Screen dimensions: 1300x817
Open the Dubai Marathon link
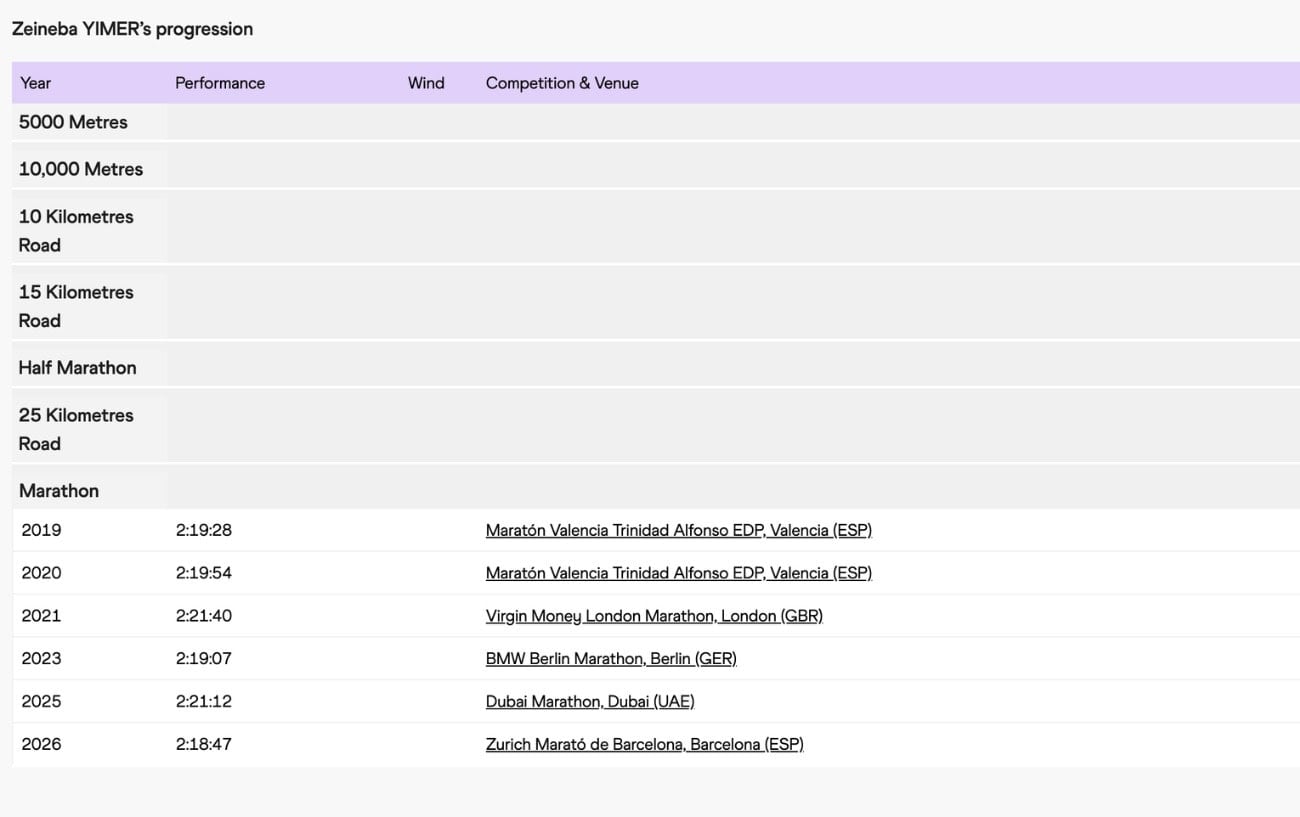590,701
